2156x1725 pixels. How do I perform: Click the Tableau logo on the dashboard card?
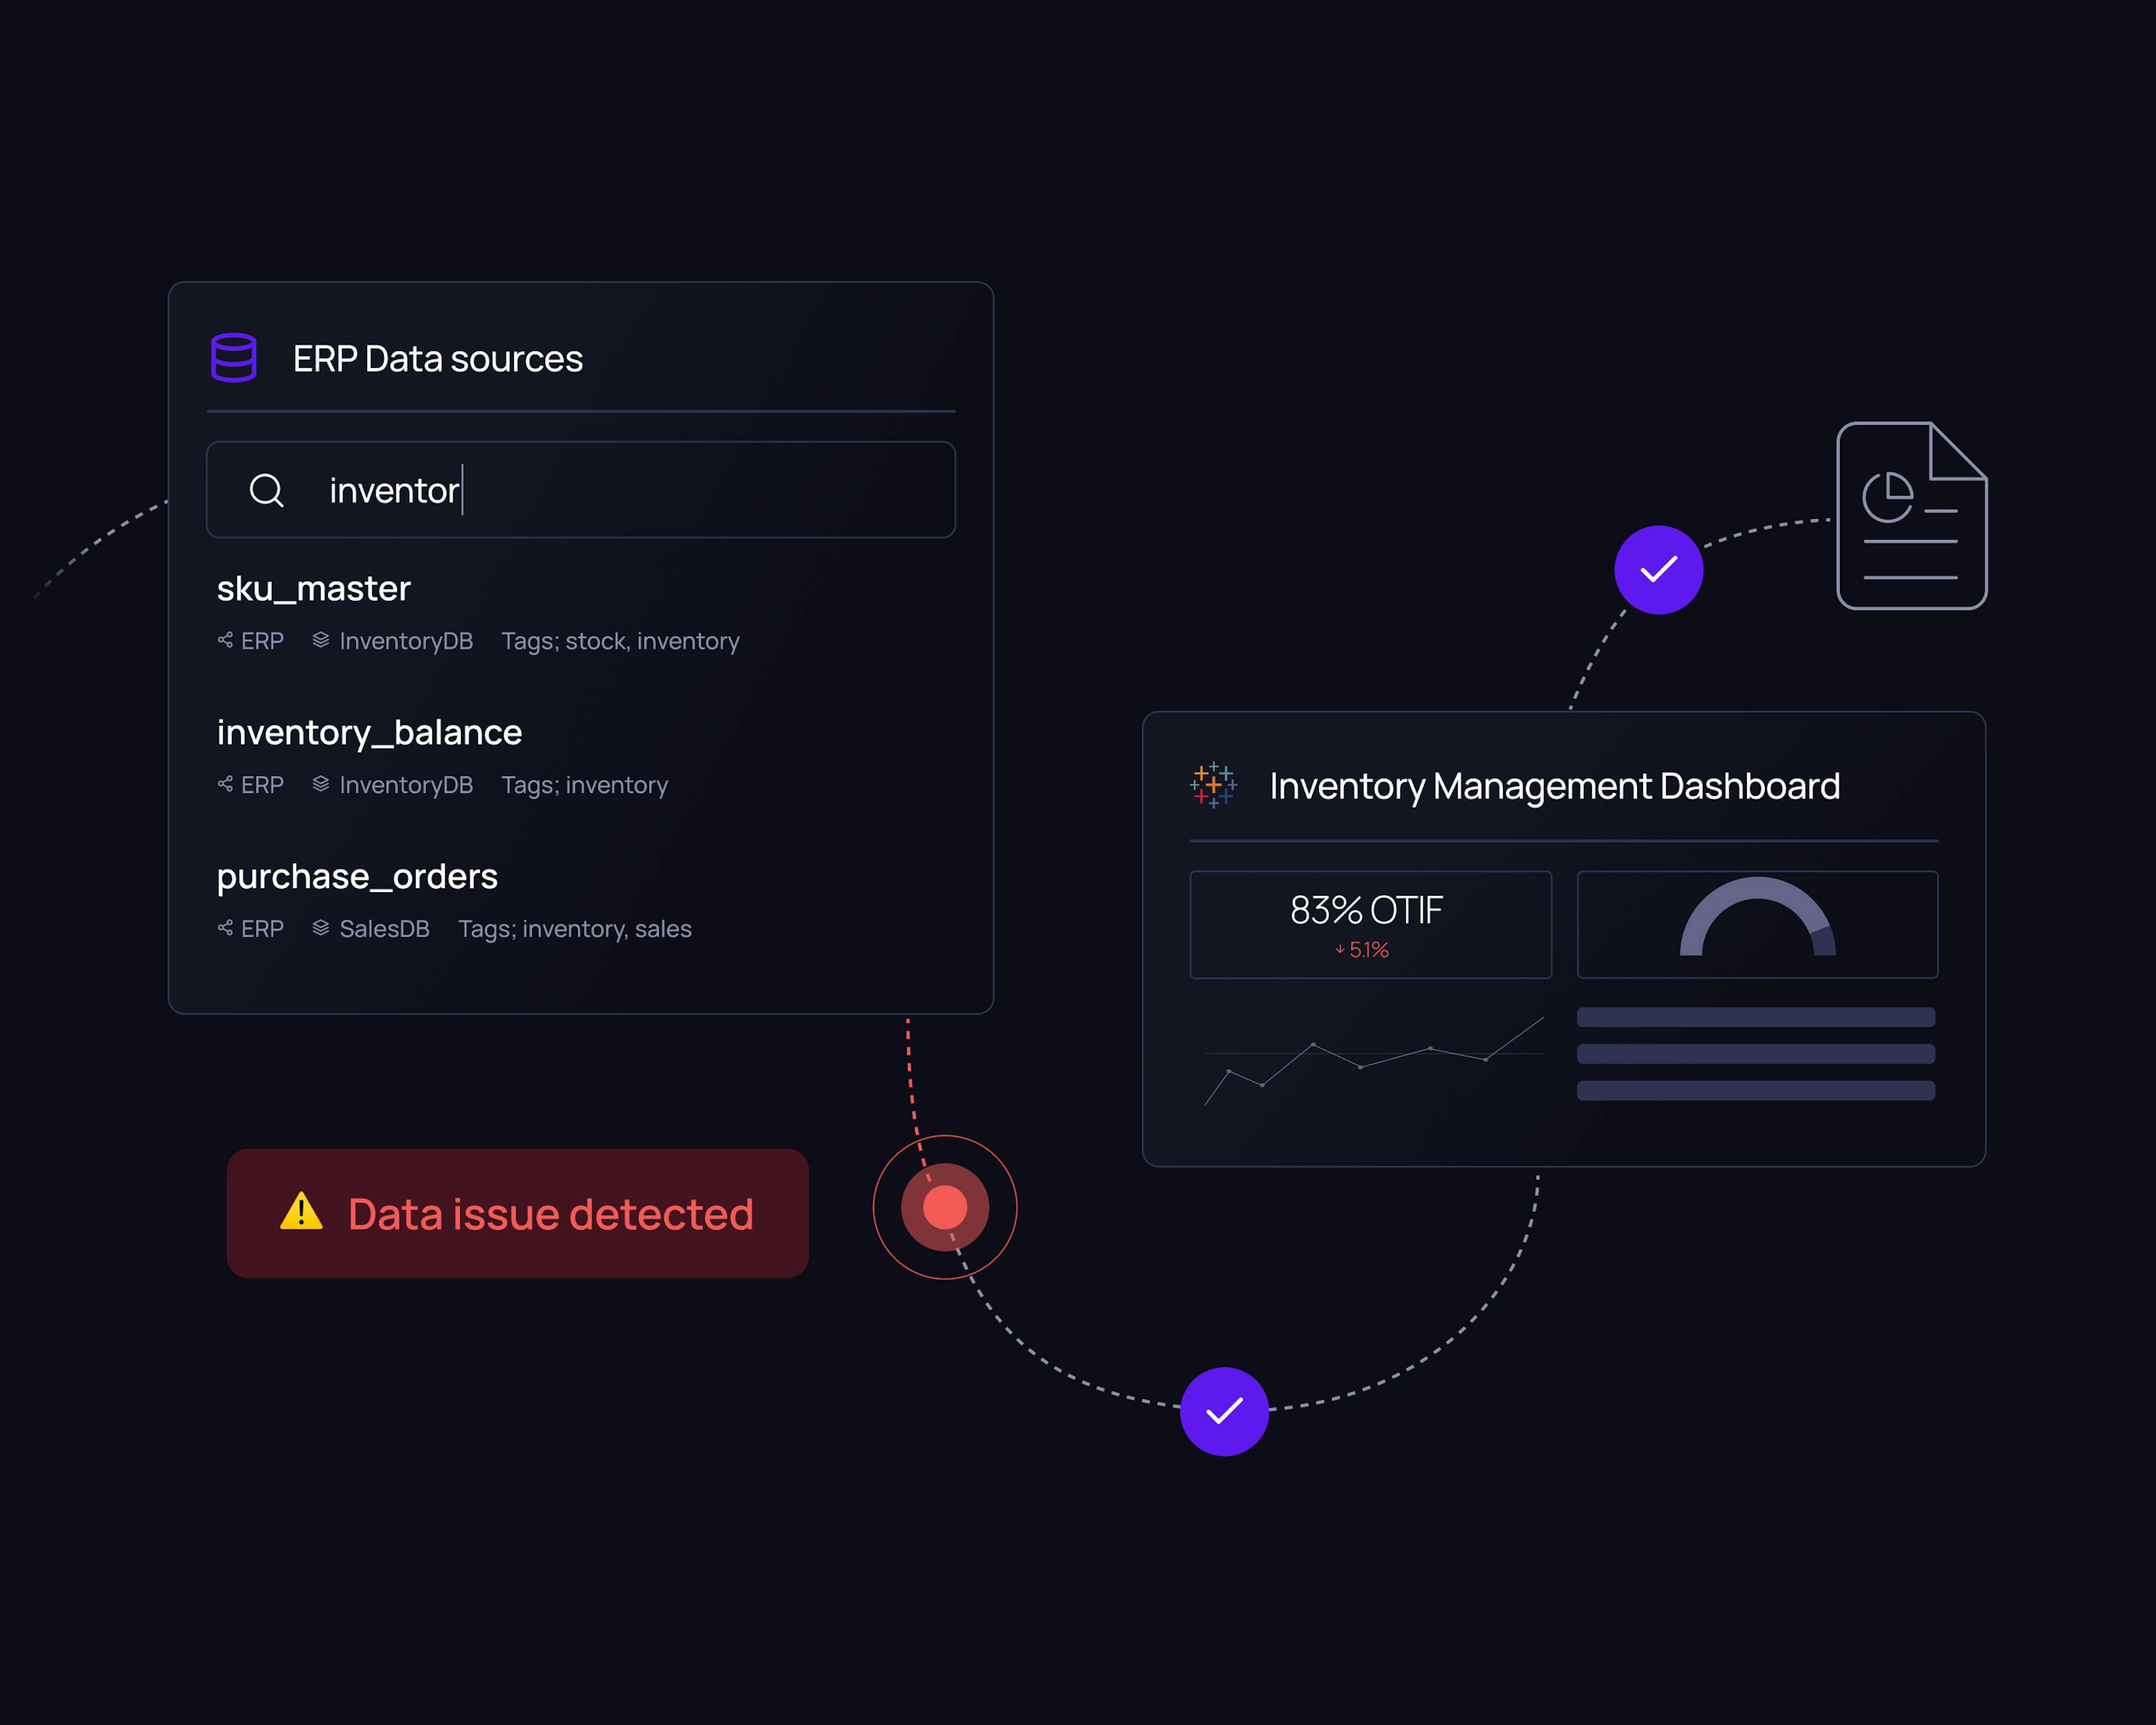[x=1213, y=785]
